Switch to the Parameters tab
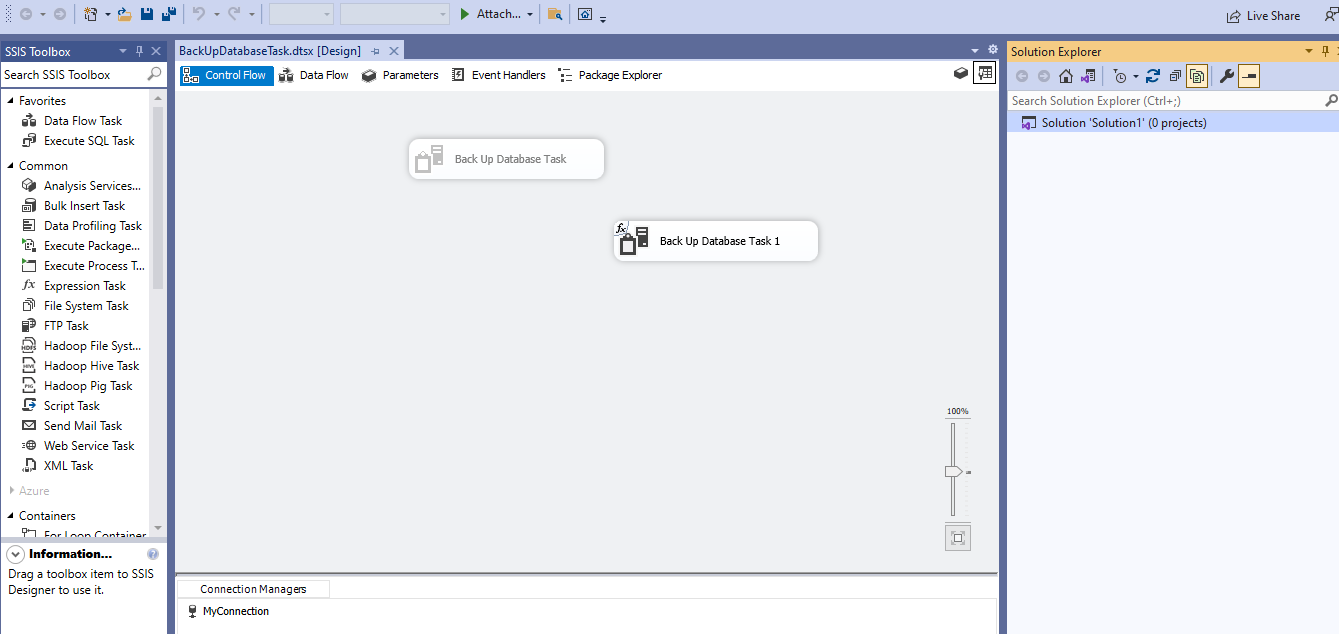Screen dimensions: 1339x634 [400, 75]
